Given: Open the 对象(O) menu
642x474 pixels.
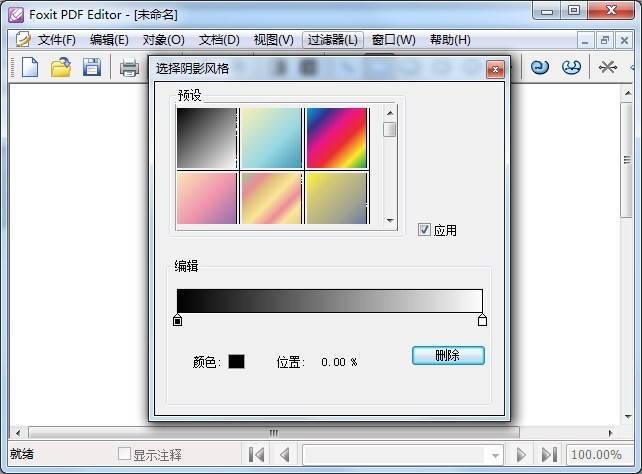Looking at the screenshot, I should pos(163,40).
